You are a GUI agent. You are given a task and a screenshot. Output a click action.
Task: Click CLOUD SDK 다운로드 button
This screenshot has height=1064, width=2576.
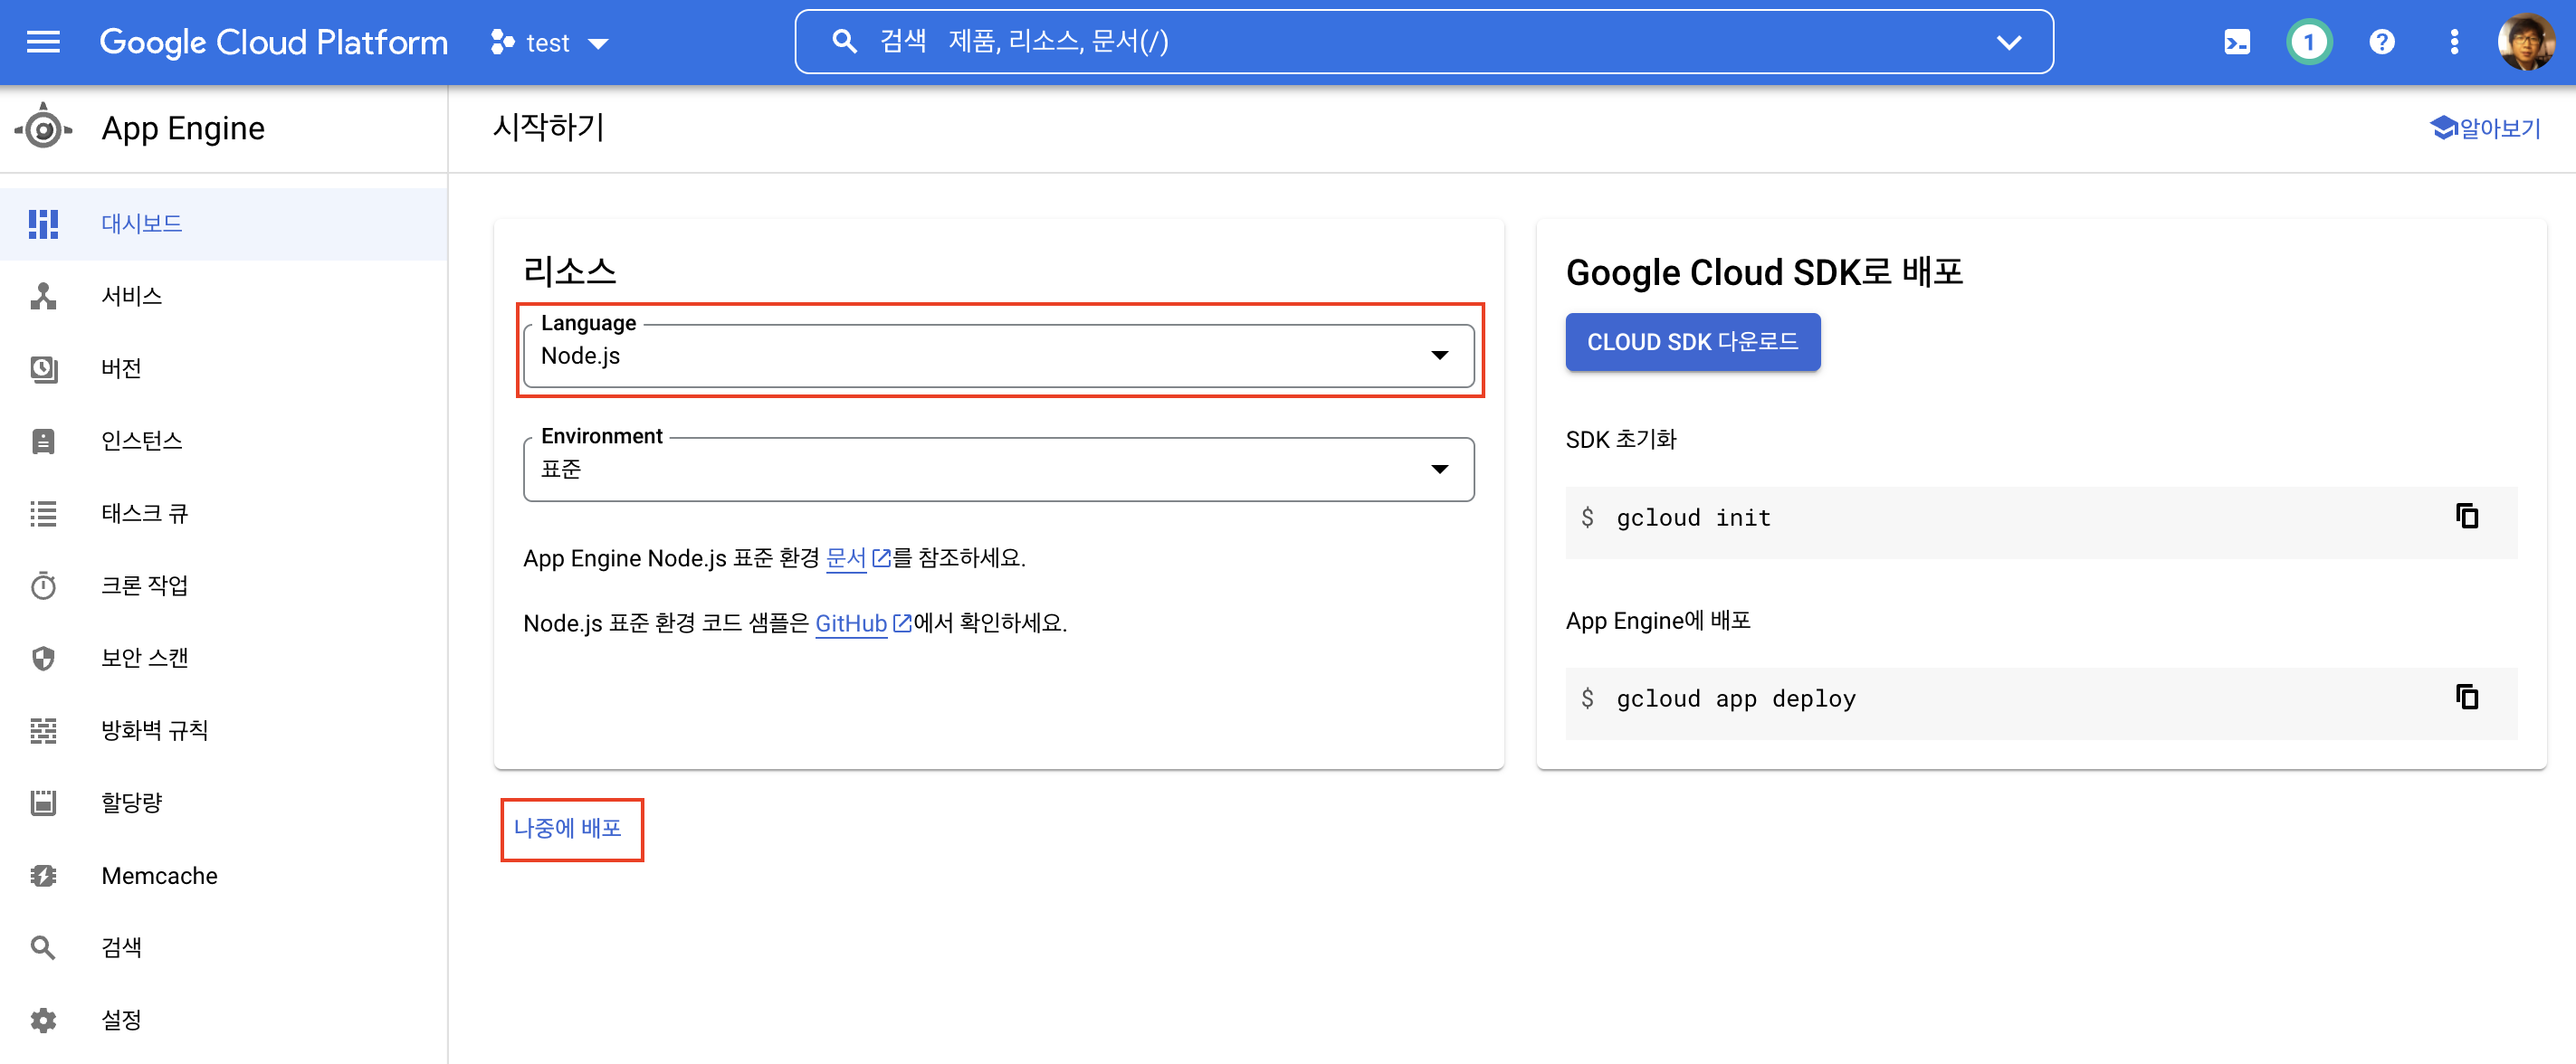point(1692,342)
